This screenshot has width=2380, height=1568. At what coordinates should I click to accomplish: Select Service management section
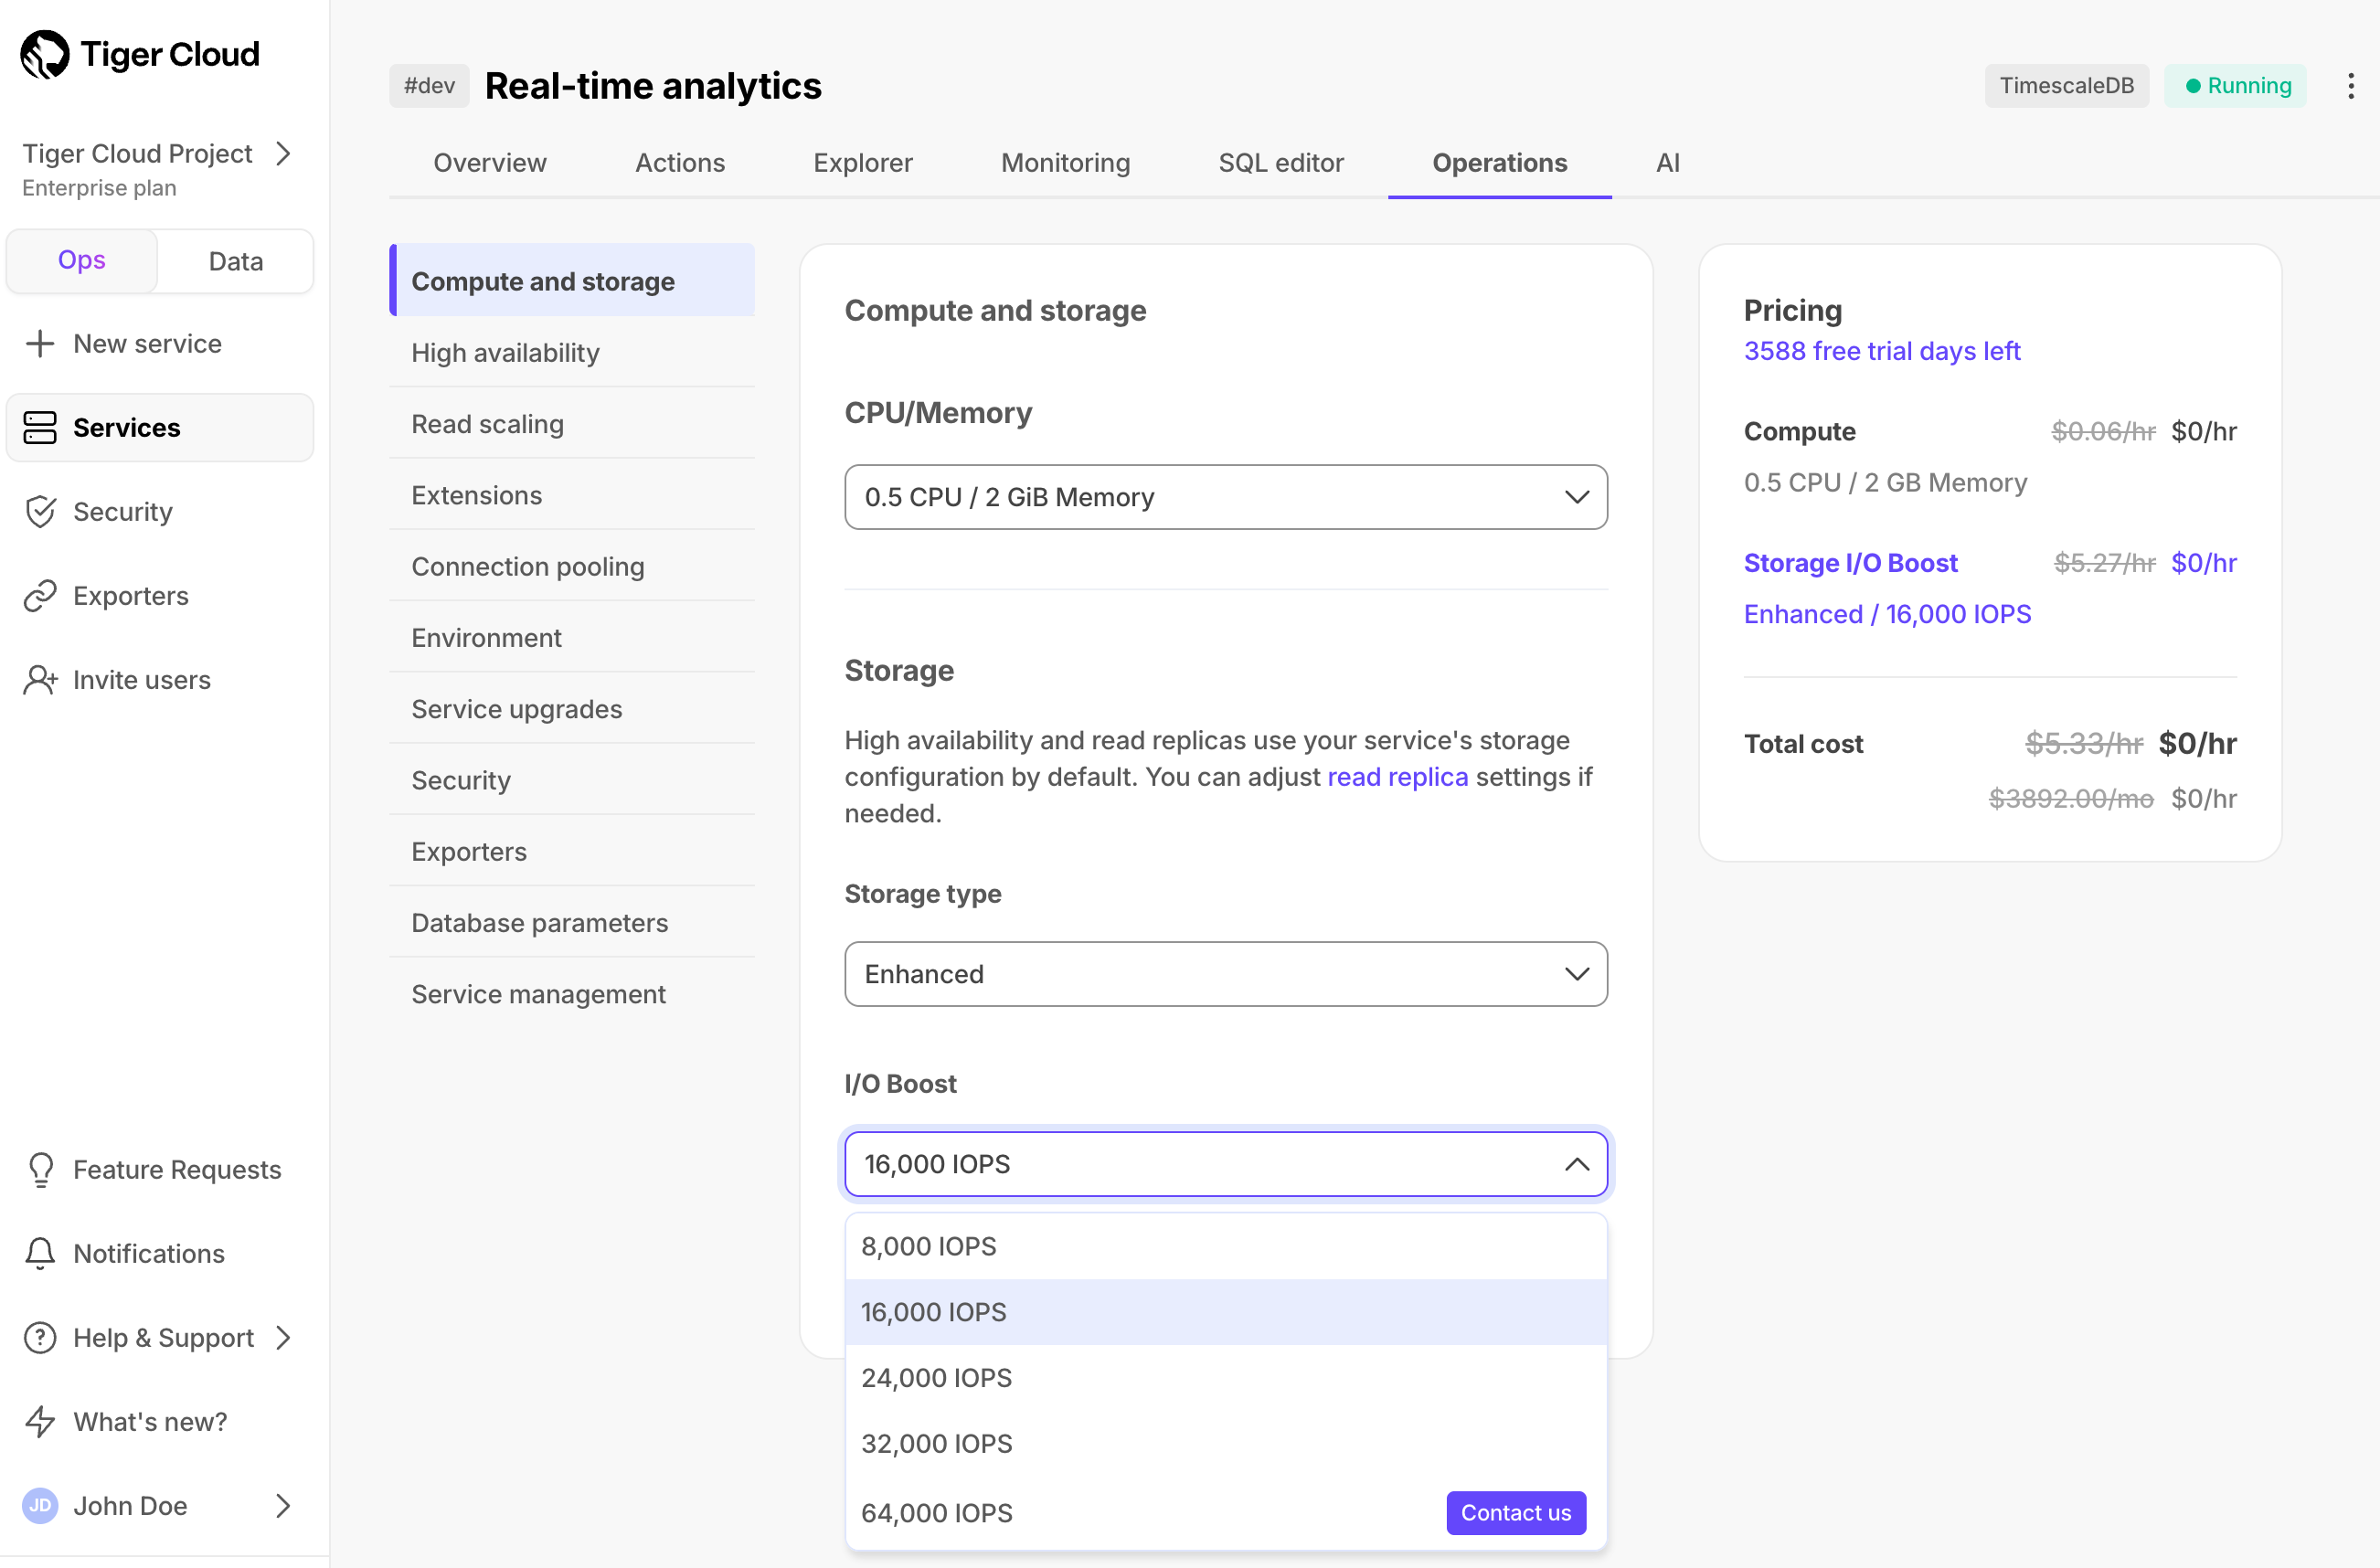click(572, 994)
